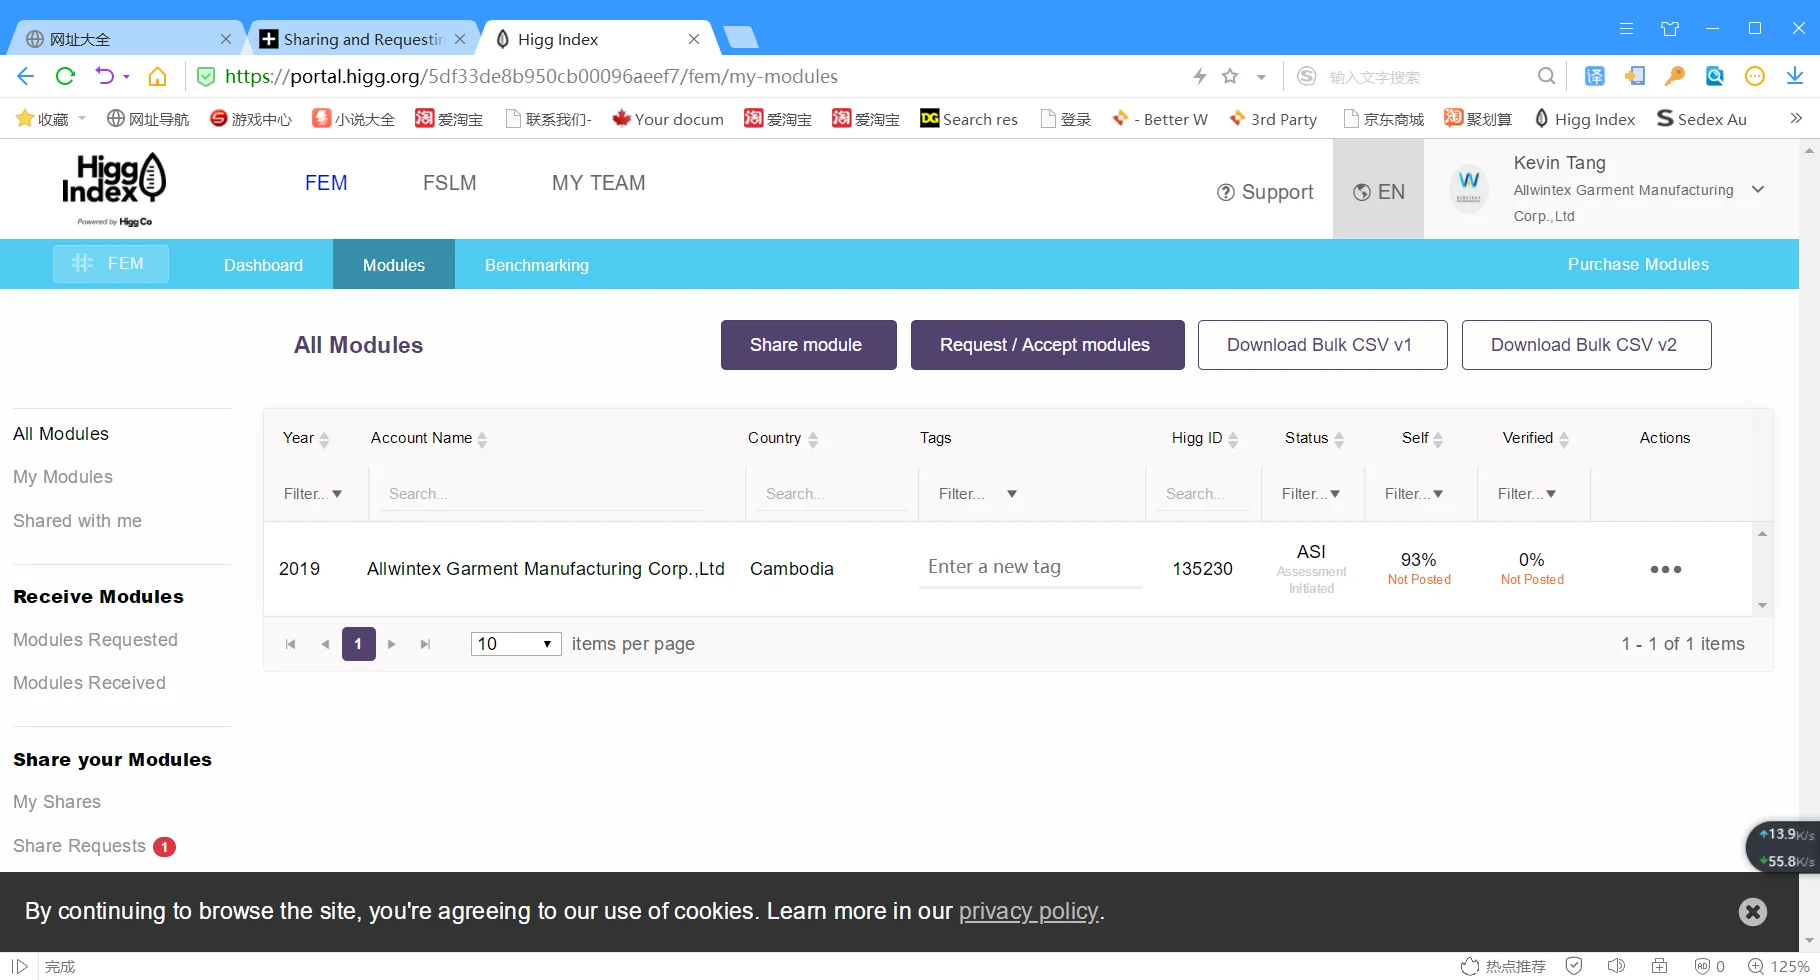The width and height of the screenshot is (1820, 980).
Task: Switch to the FEM top menu
Action: tap(326, 183)
